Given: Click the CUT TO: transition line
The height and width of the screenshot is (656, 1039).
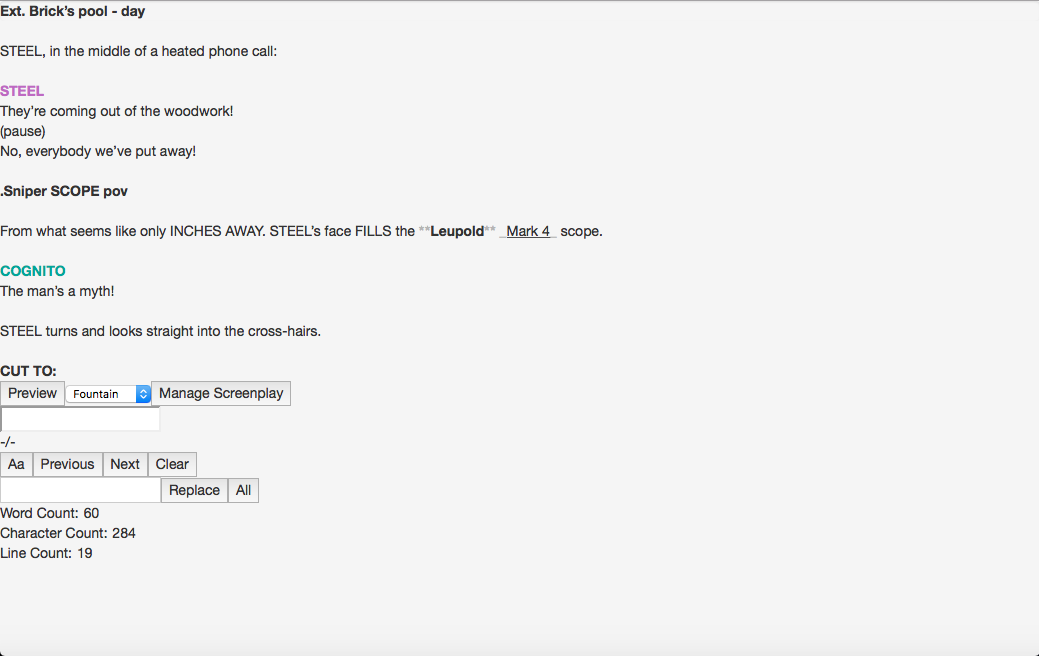Looking at the screenshot, I should (28, 371).
